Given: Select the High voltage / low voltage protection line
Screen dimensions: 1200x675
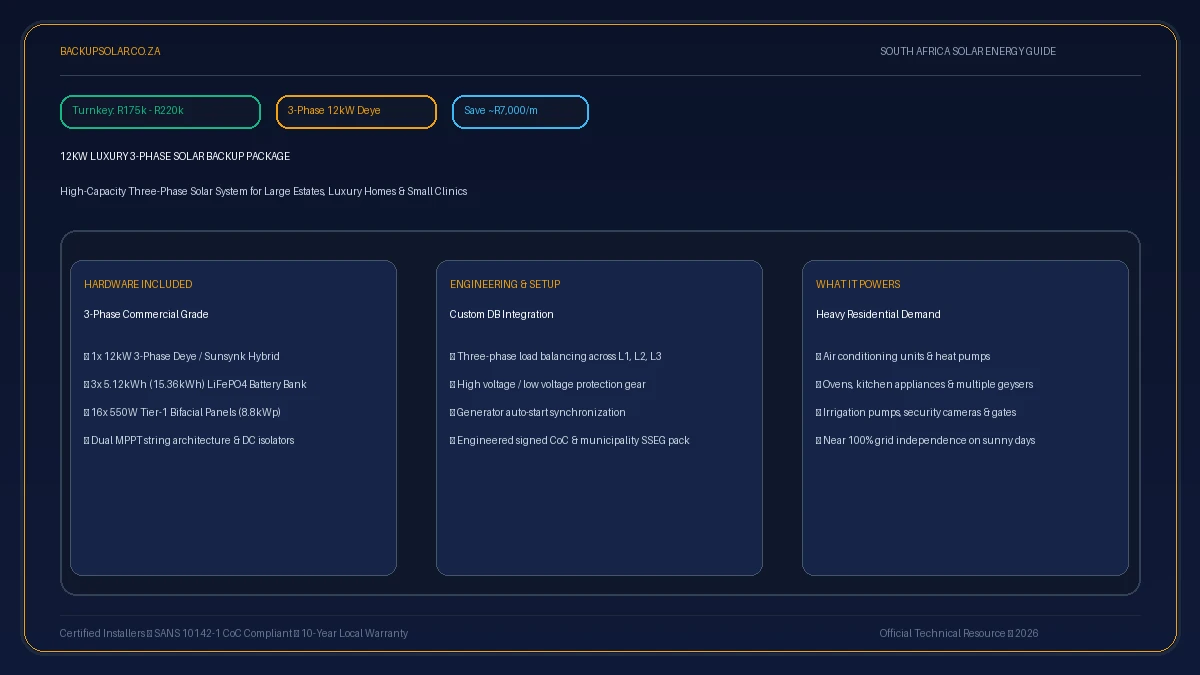Looking at the screenshot, I should point(548,384).
